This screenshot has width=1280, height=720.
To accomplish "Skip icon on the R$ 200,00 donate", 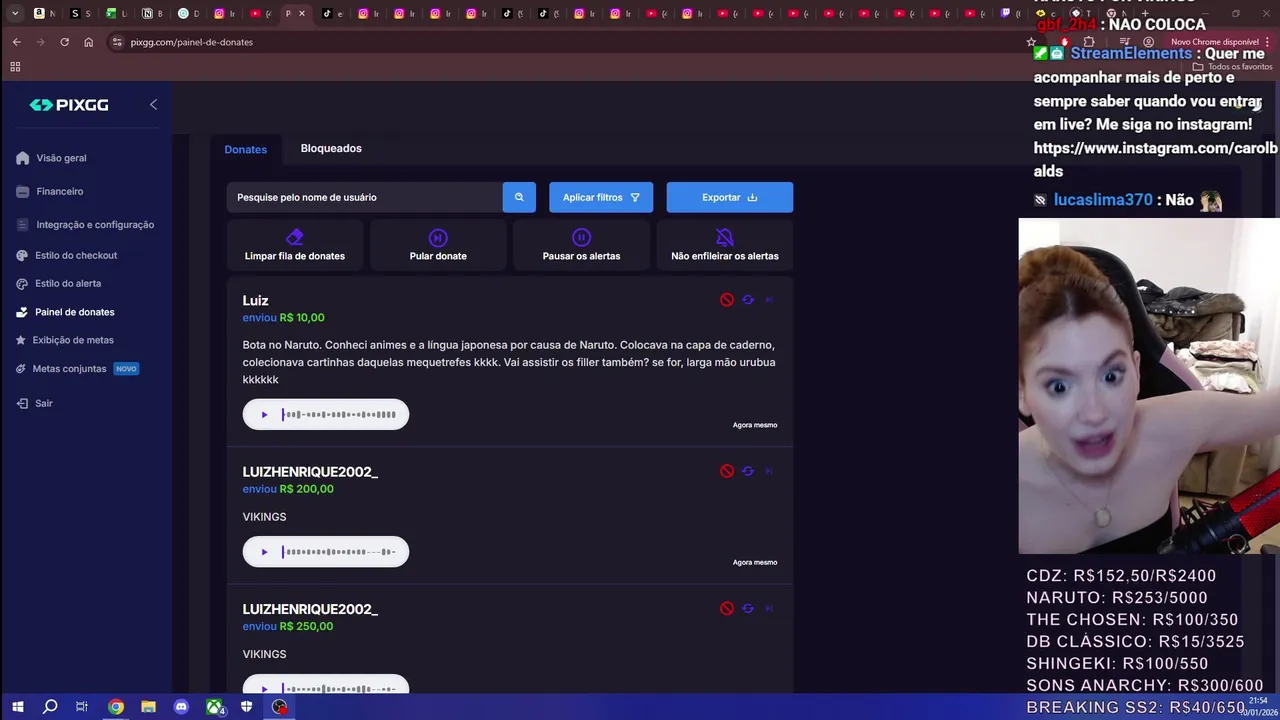I will [x=769, y=471].
